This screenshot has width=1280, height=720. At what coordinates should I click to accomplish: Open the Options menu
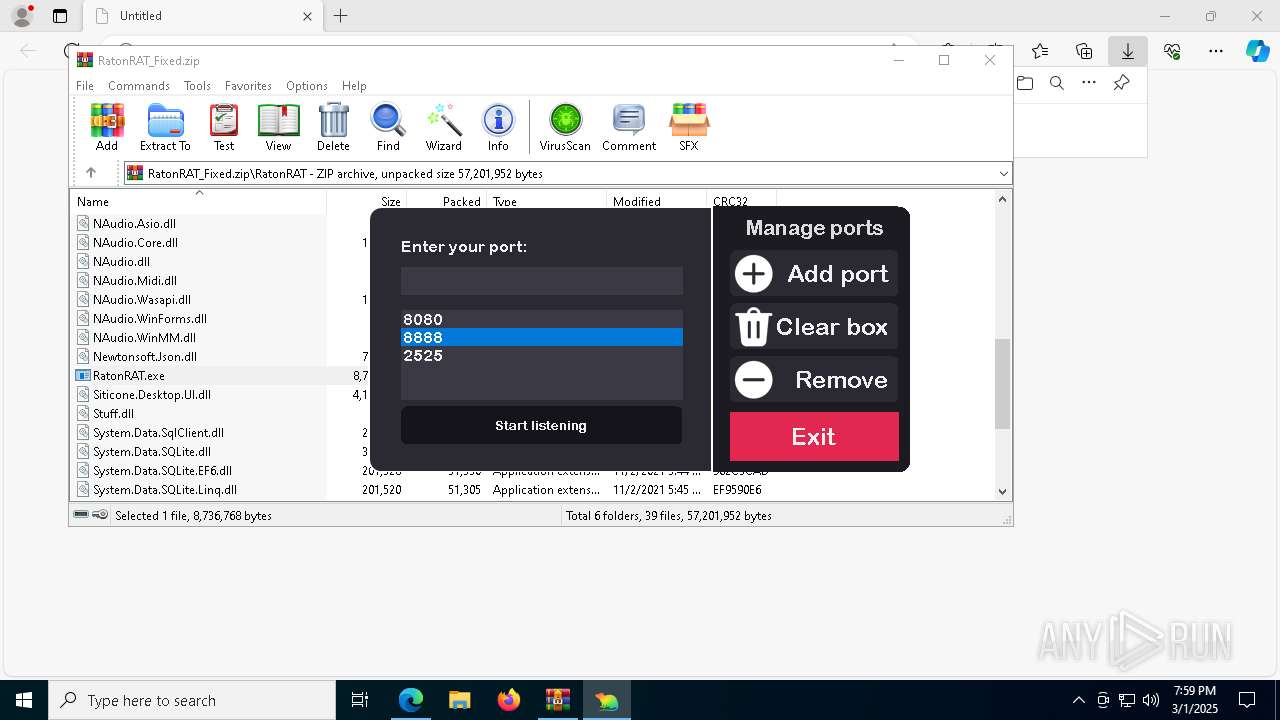click(307, 86)
